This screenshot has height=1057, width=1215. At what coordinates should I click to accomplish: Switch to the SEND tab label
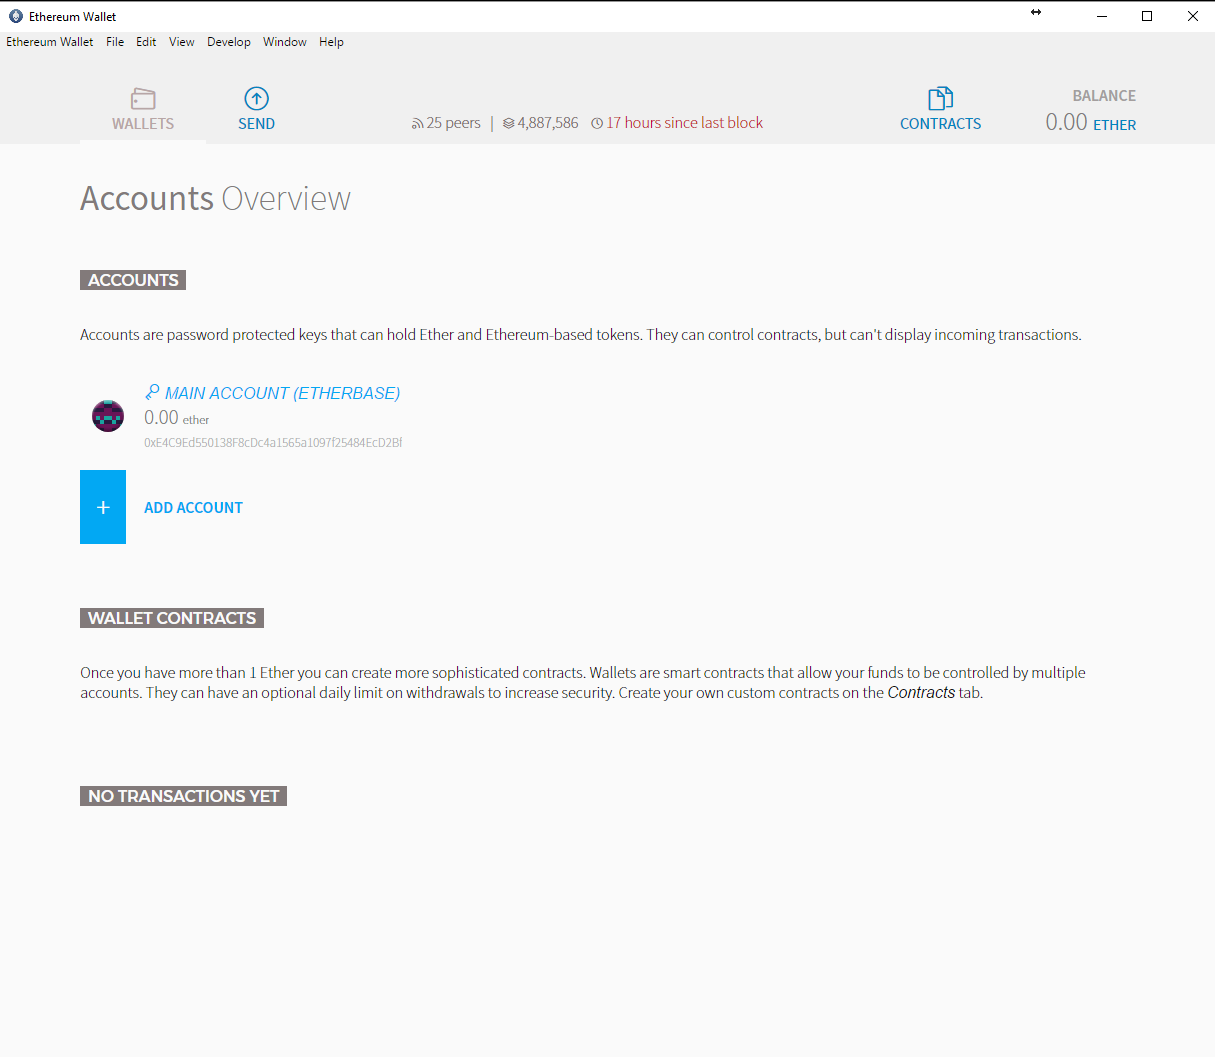pos(257,124)
